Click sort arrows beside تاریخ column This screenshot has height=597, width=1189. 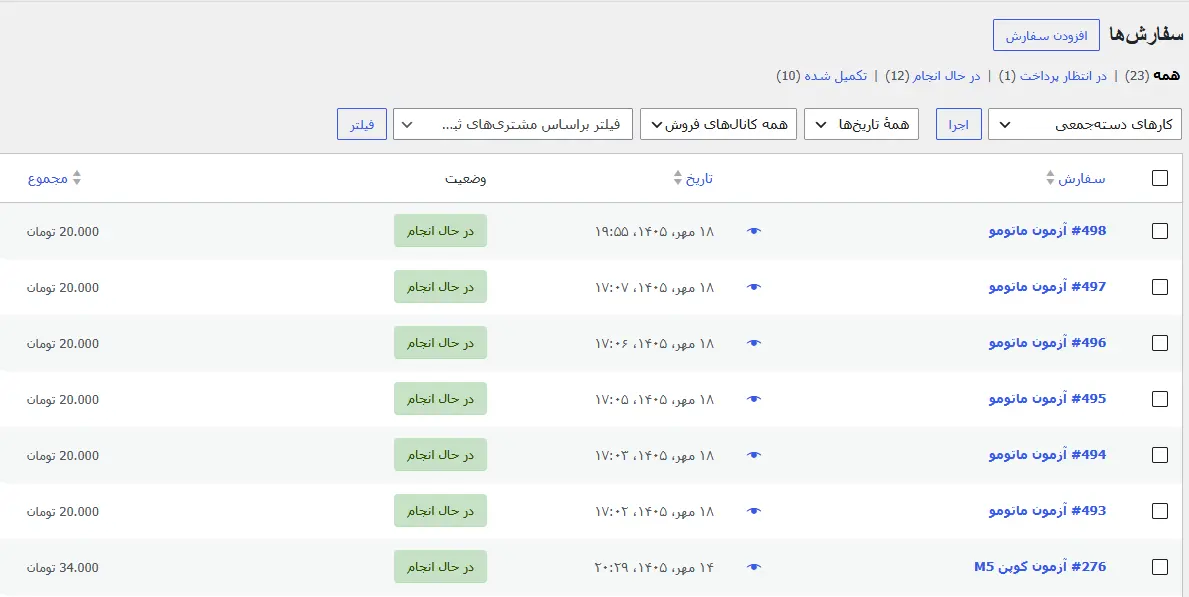[678, 178]
